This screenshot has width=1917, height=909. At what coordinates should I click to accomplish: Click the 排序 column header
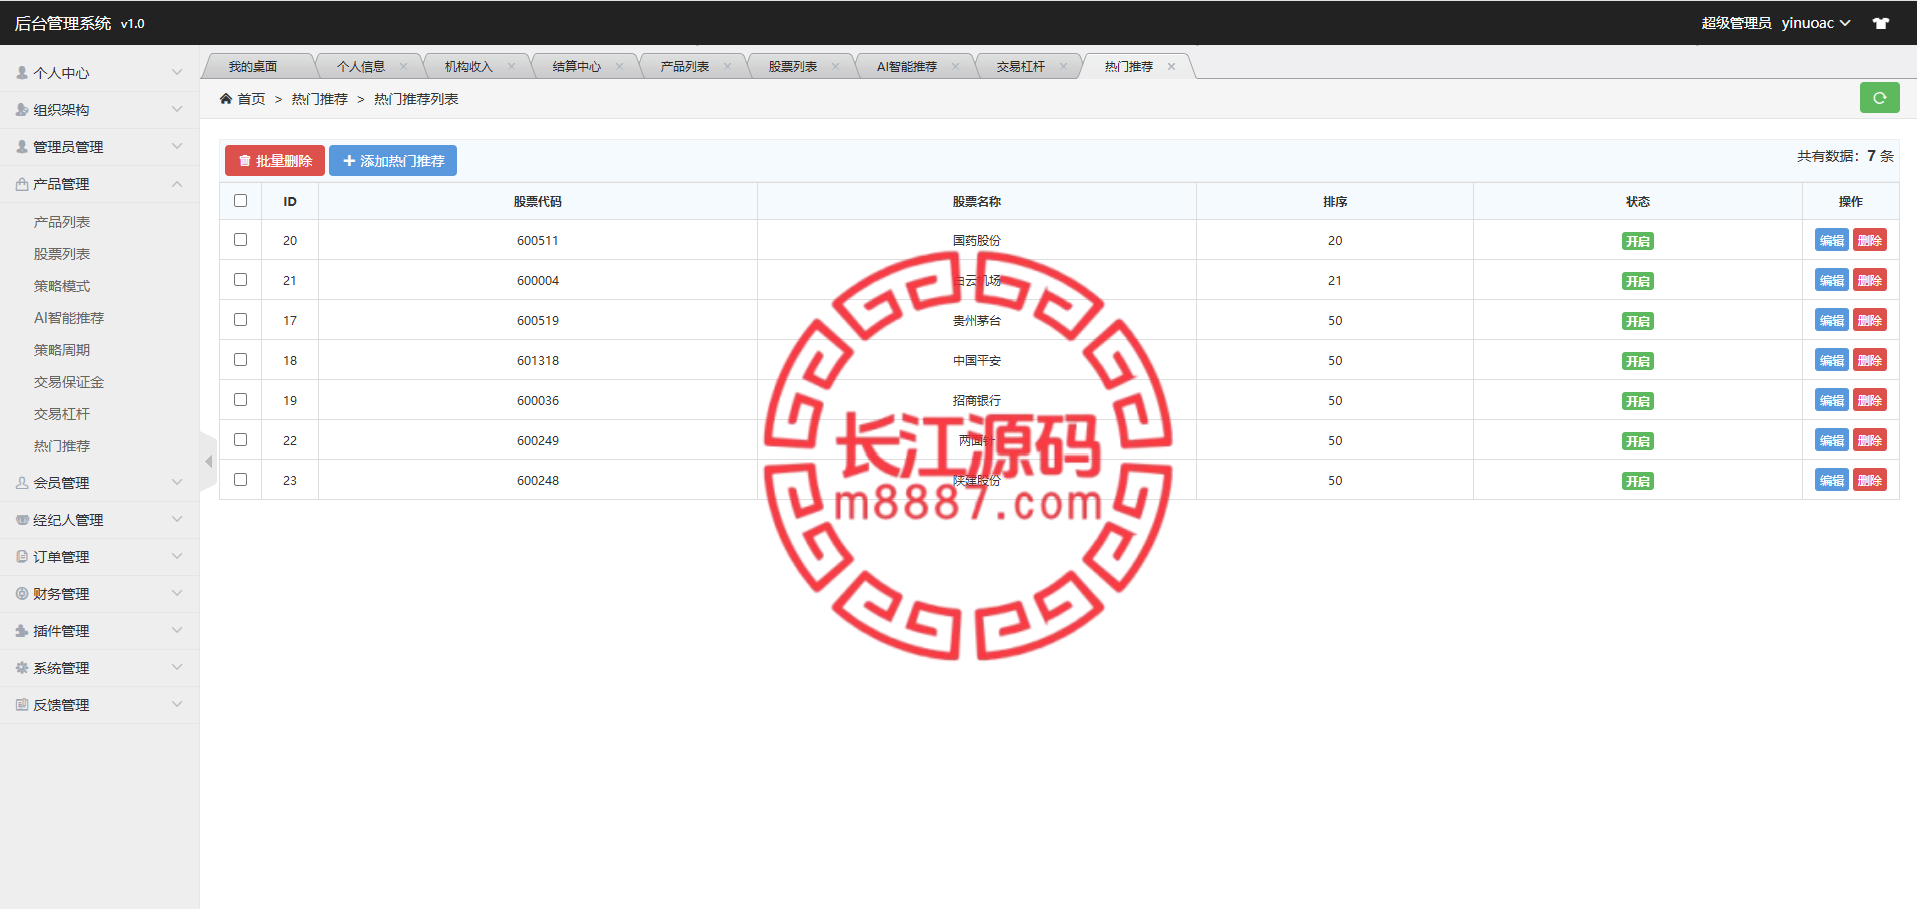1335,201
